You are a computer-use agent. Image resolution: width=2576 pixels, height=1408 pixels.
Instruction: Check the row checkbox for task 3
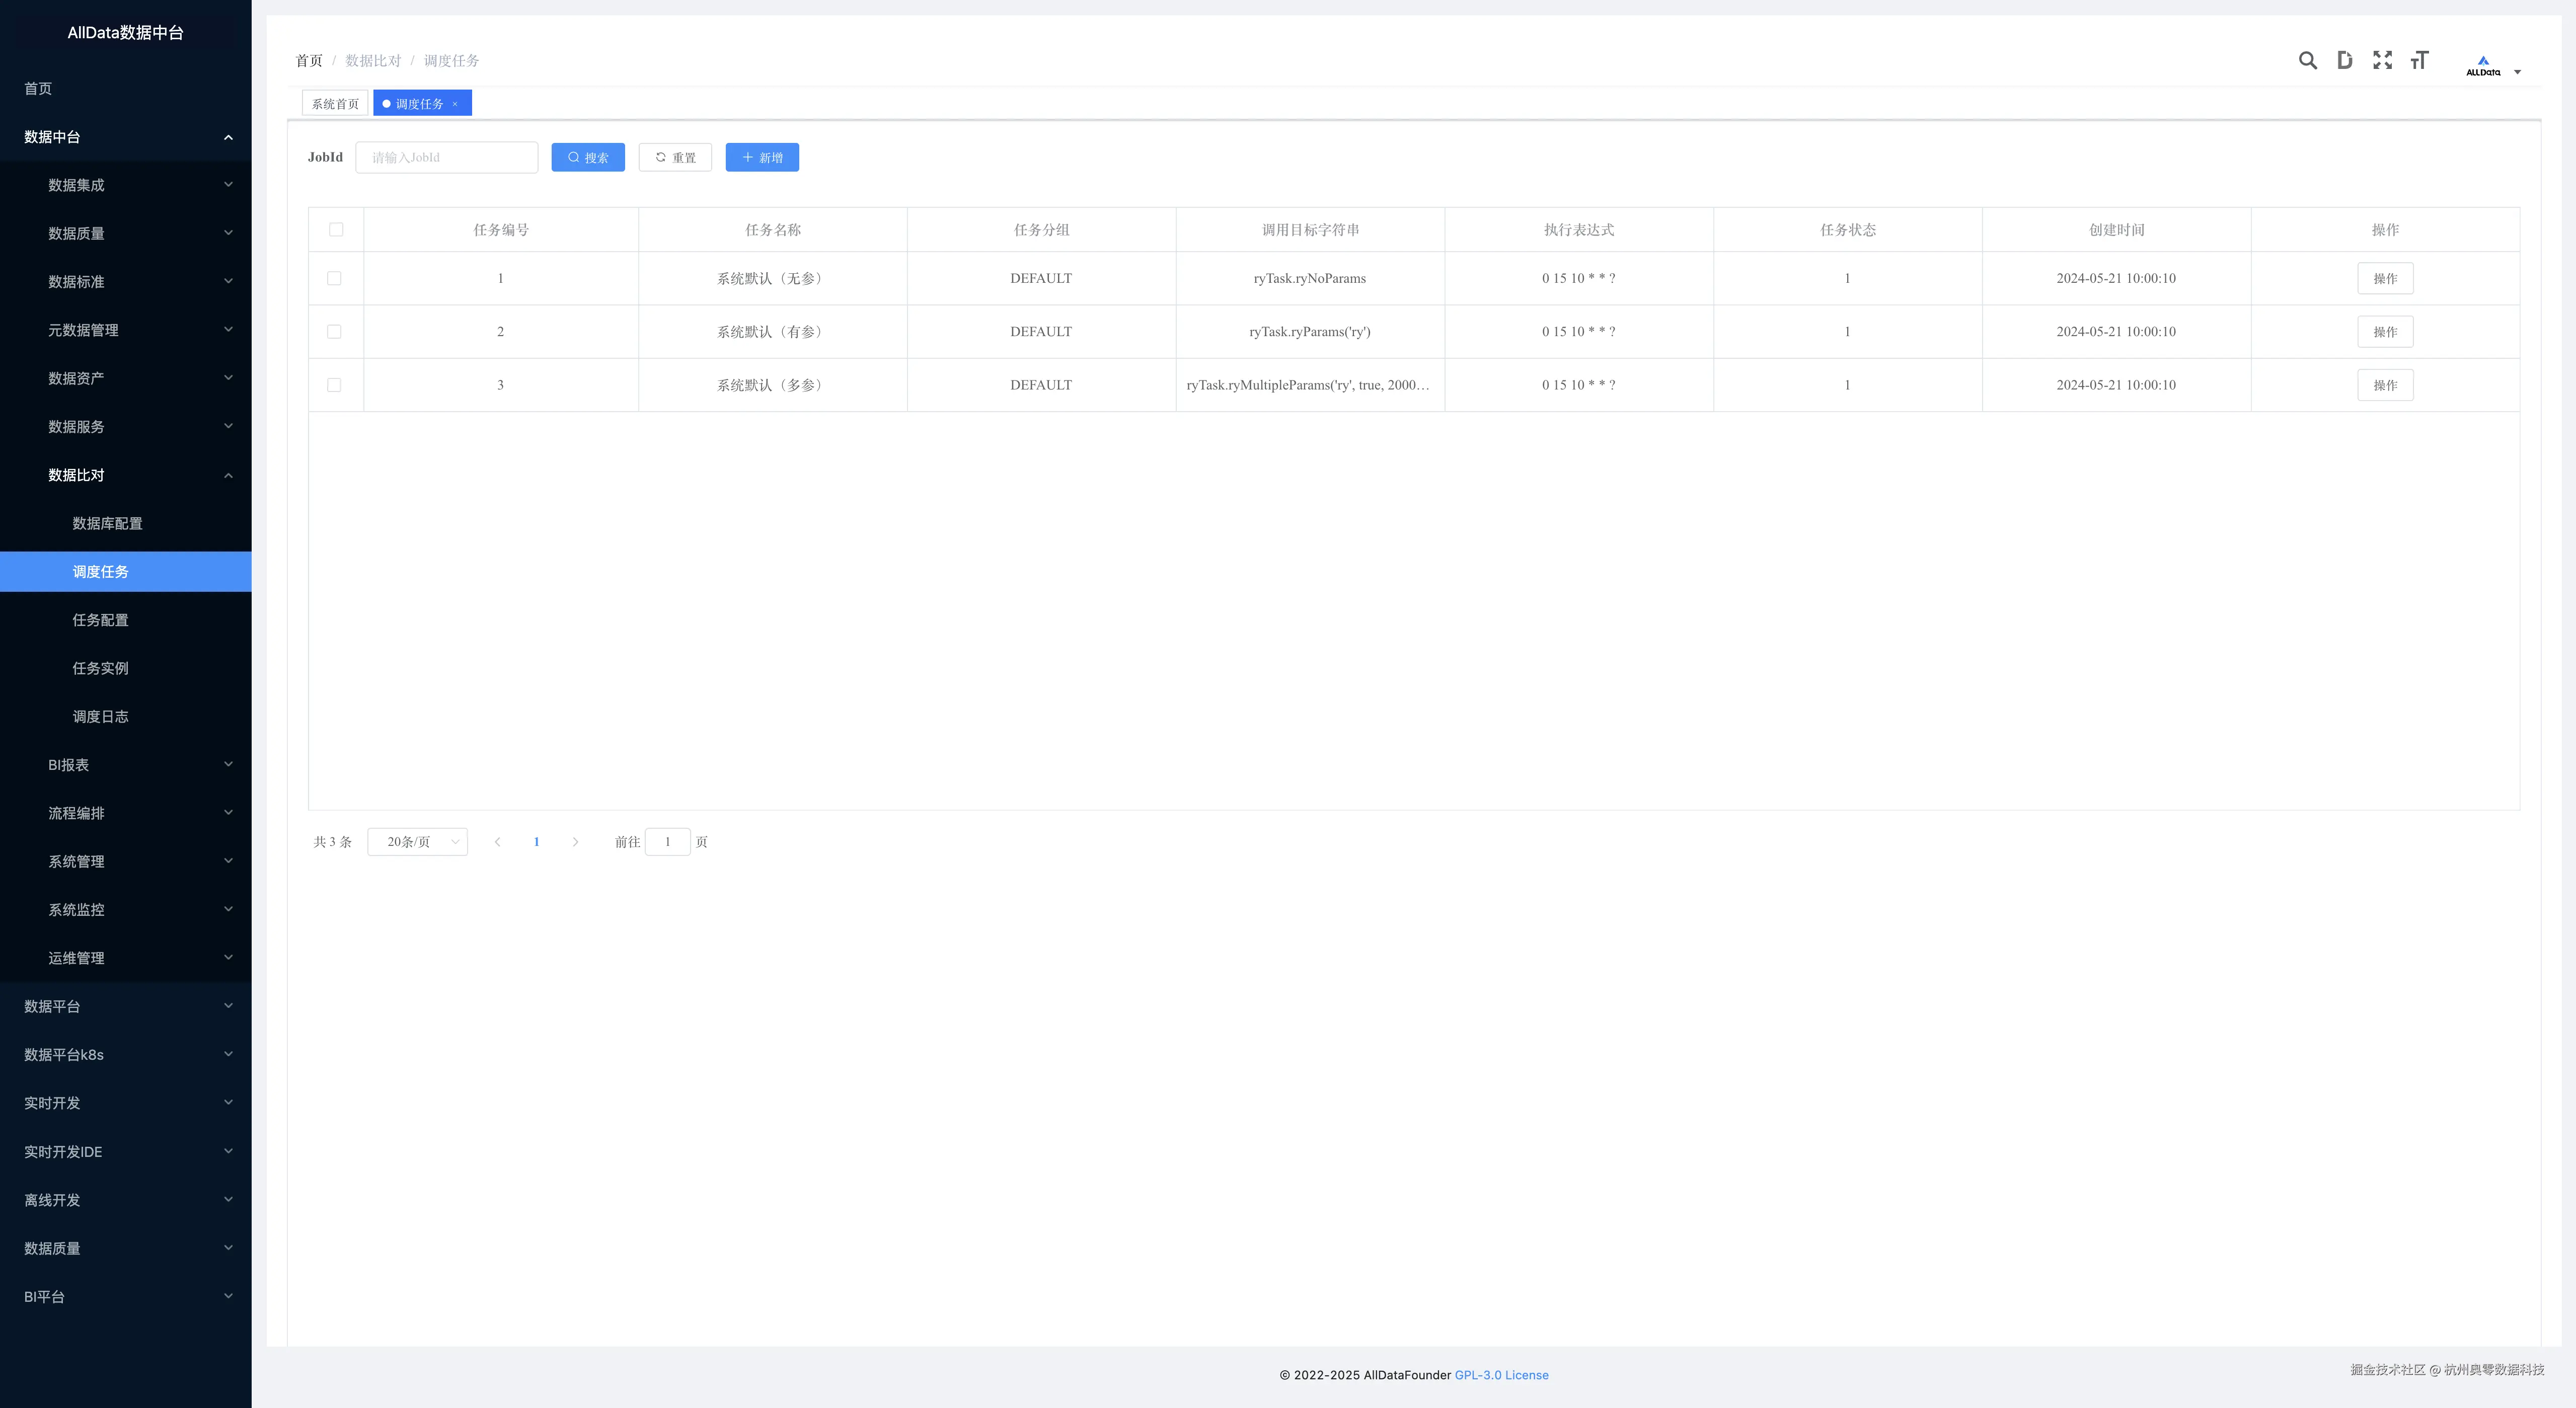click(x=334, y=385)
